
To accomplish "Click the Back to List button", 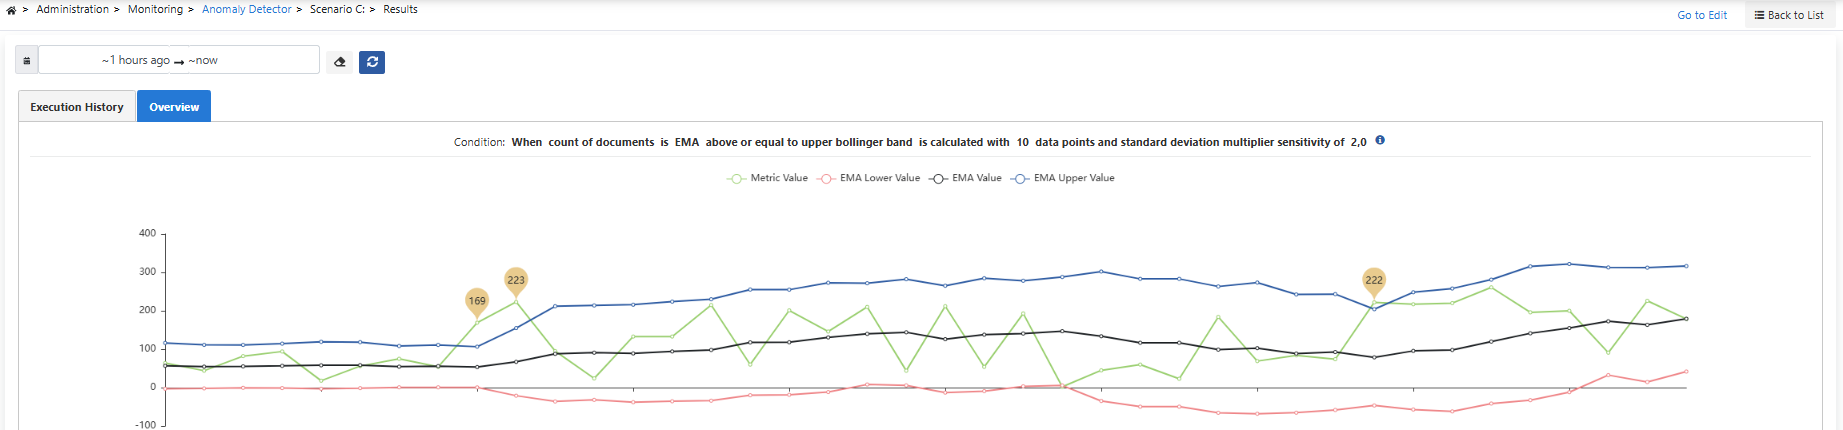I will coord(1789,15).
